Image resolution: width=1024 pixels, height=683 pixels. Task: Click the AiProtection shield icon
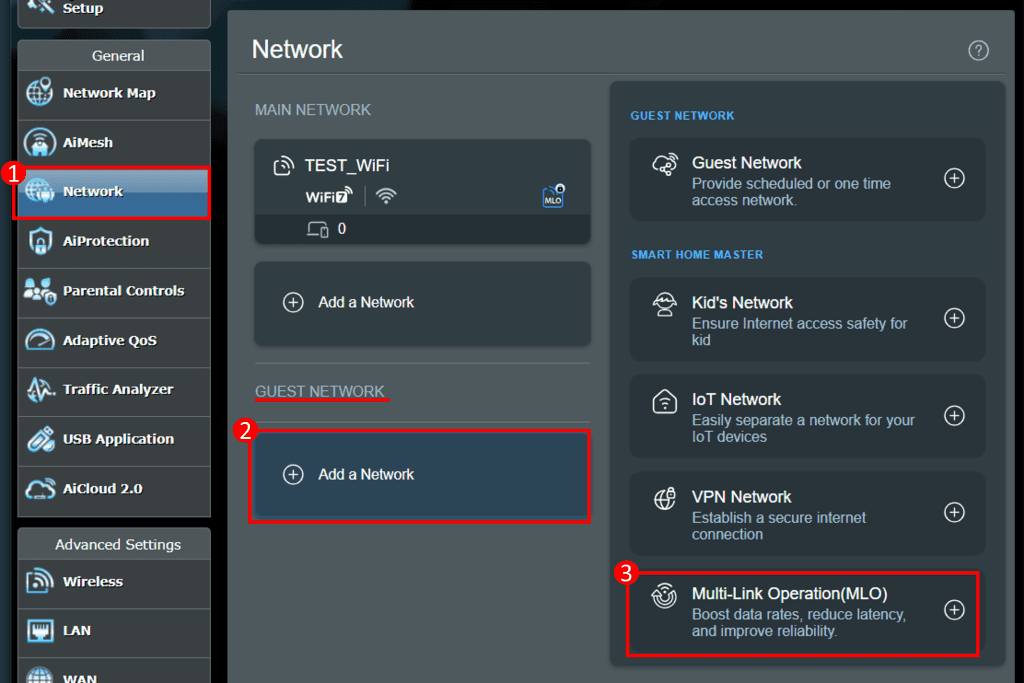point(40,241)
